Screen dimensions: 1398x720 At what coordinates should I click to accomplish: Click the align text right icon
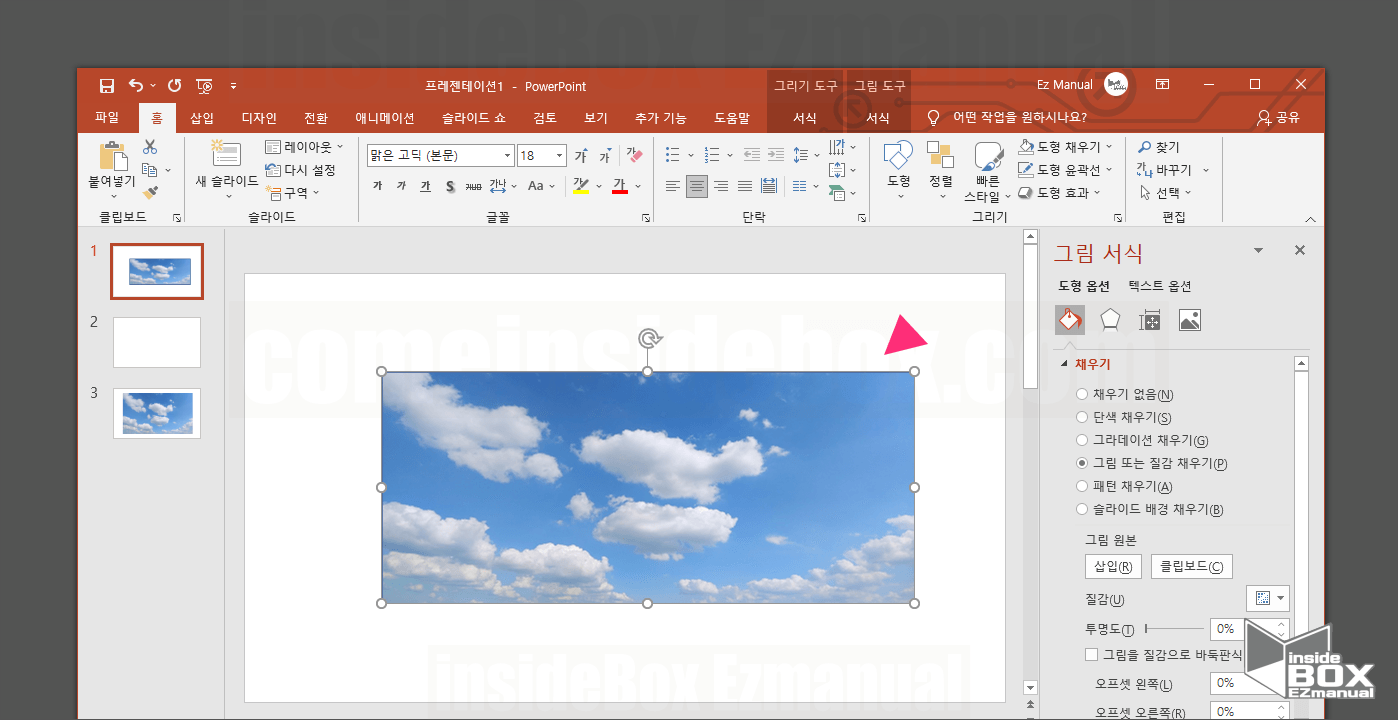click(721, 186)
